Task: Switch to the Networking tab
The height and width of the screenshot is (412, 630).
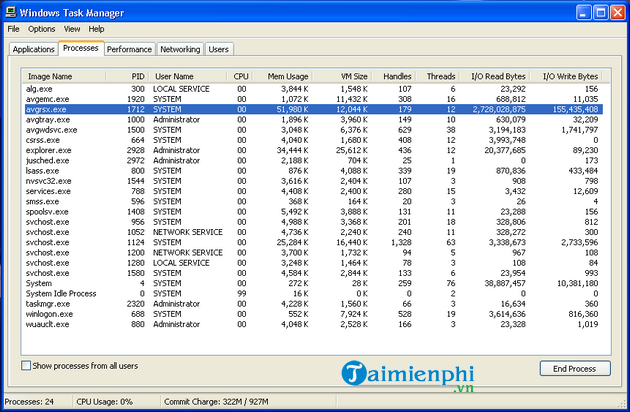Action: (x=180, y=49)
